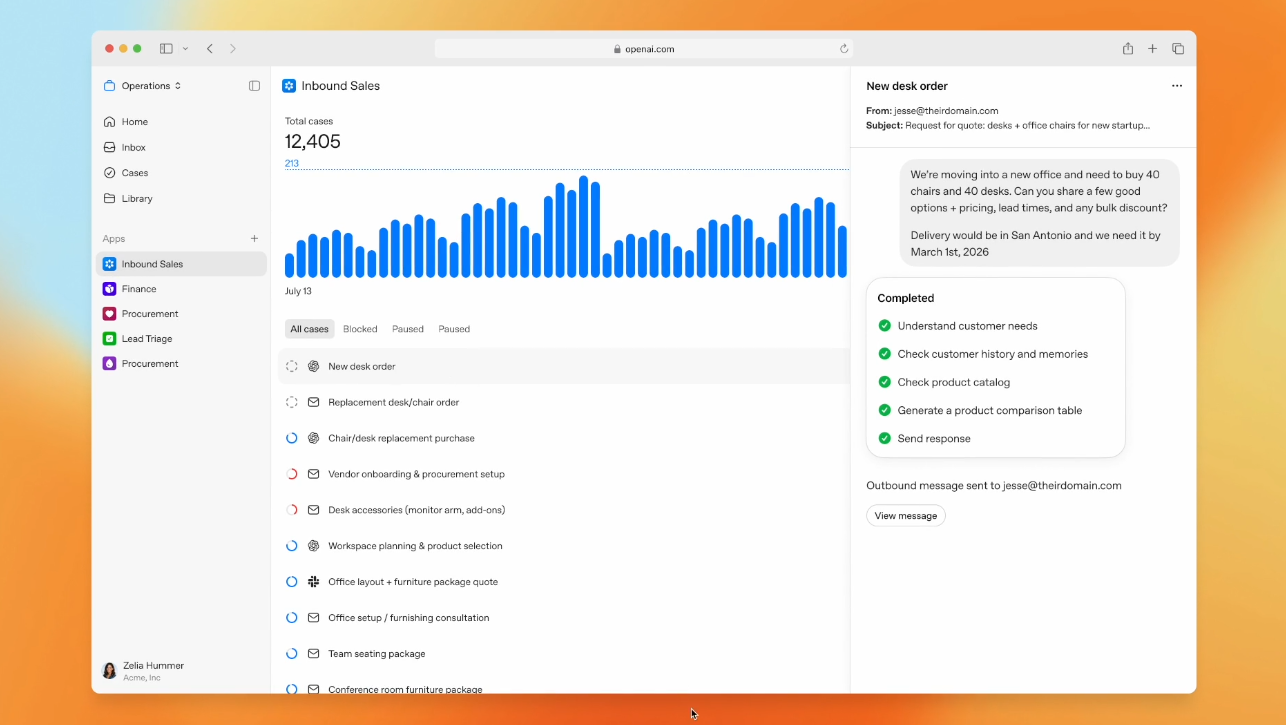Select the All cases tab
Screen dimensions: 1286x725
click(309, 329)
